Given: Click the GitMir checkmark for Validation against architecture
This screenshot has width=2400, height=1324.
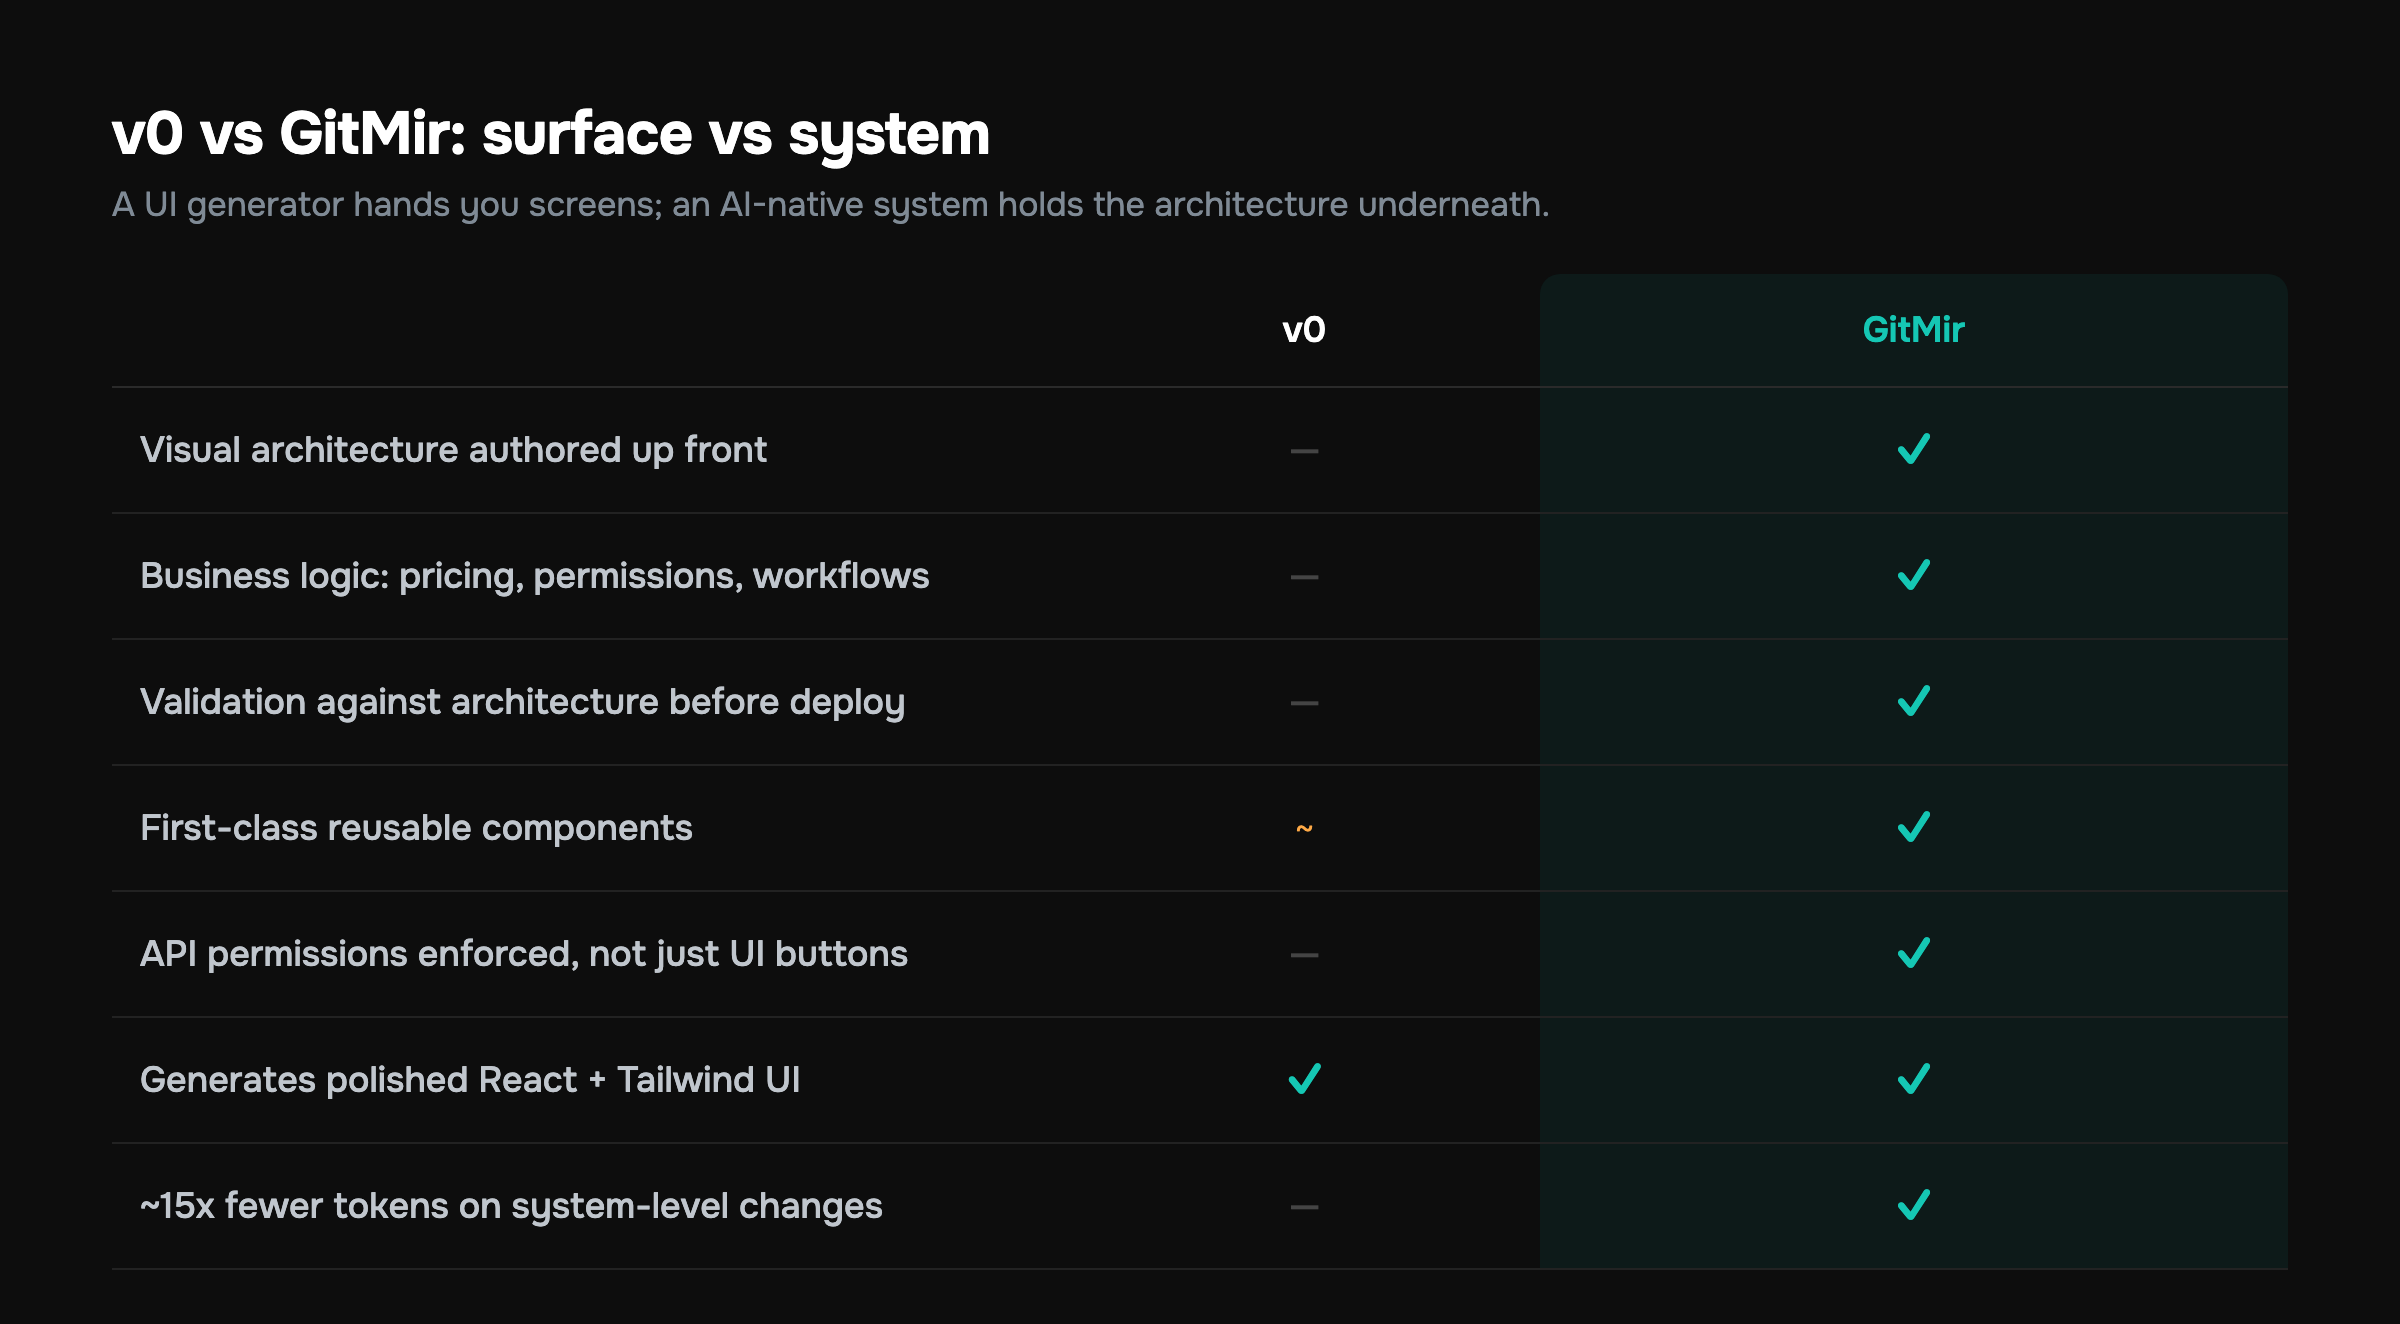Looking at the screenshot, I should coord(1913,702).
